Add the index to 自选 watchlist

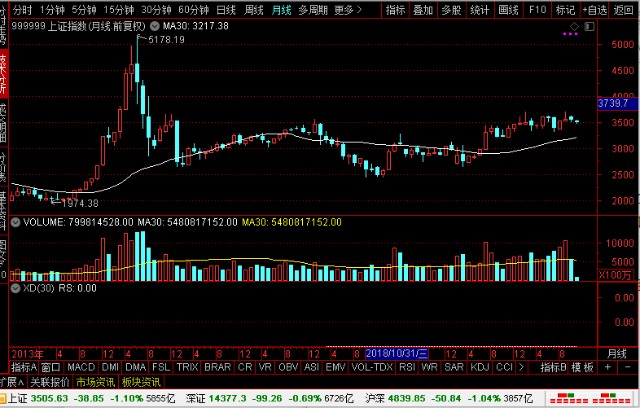(595, 10)
